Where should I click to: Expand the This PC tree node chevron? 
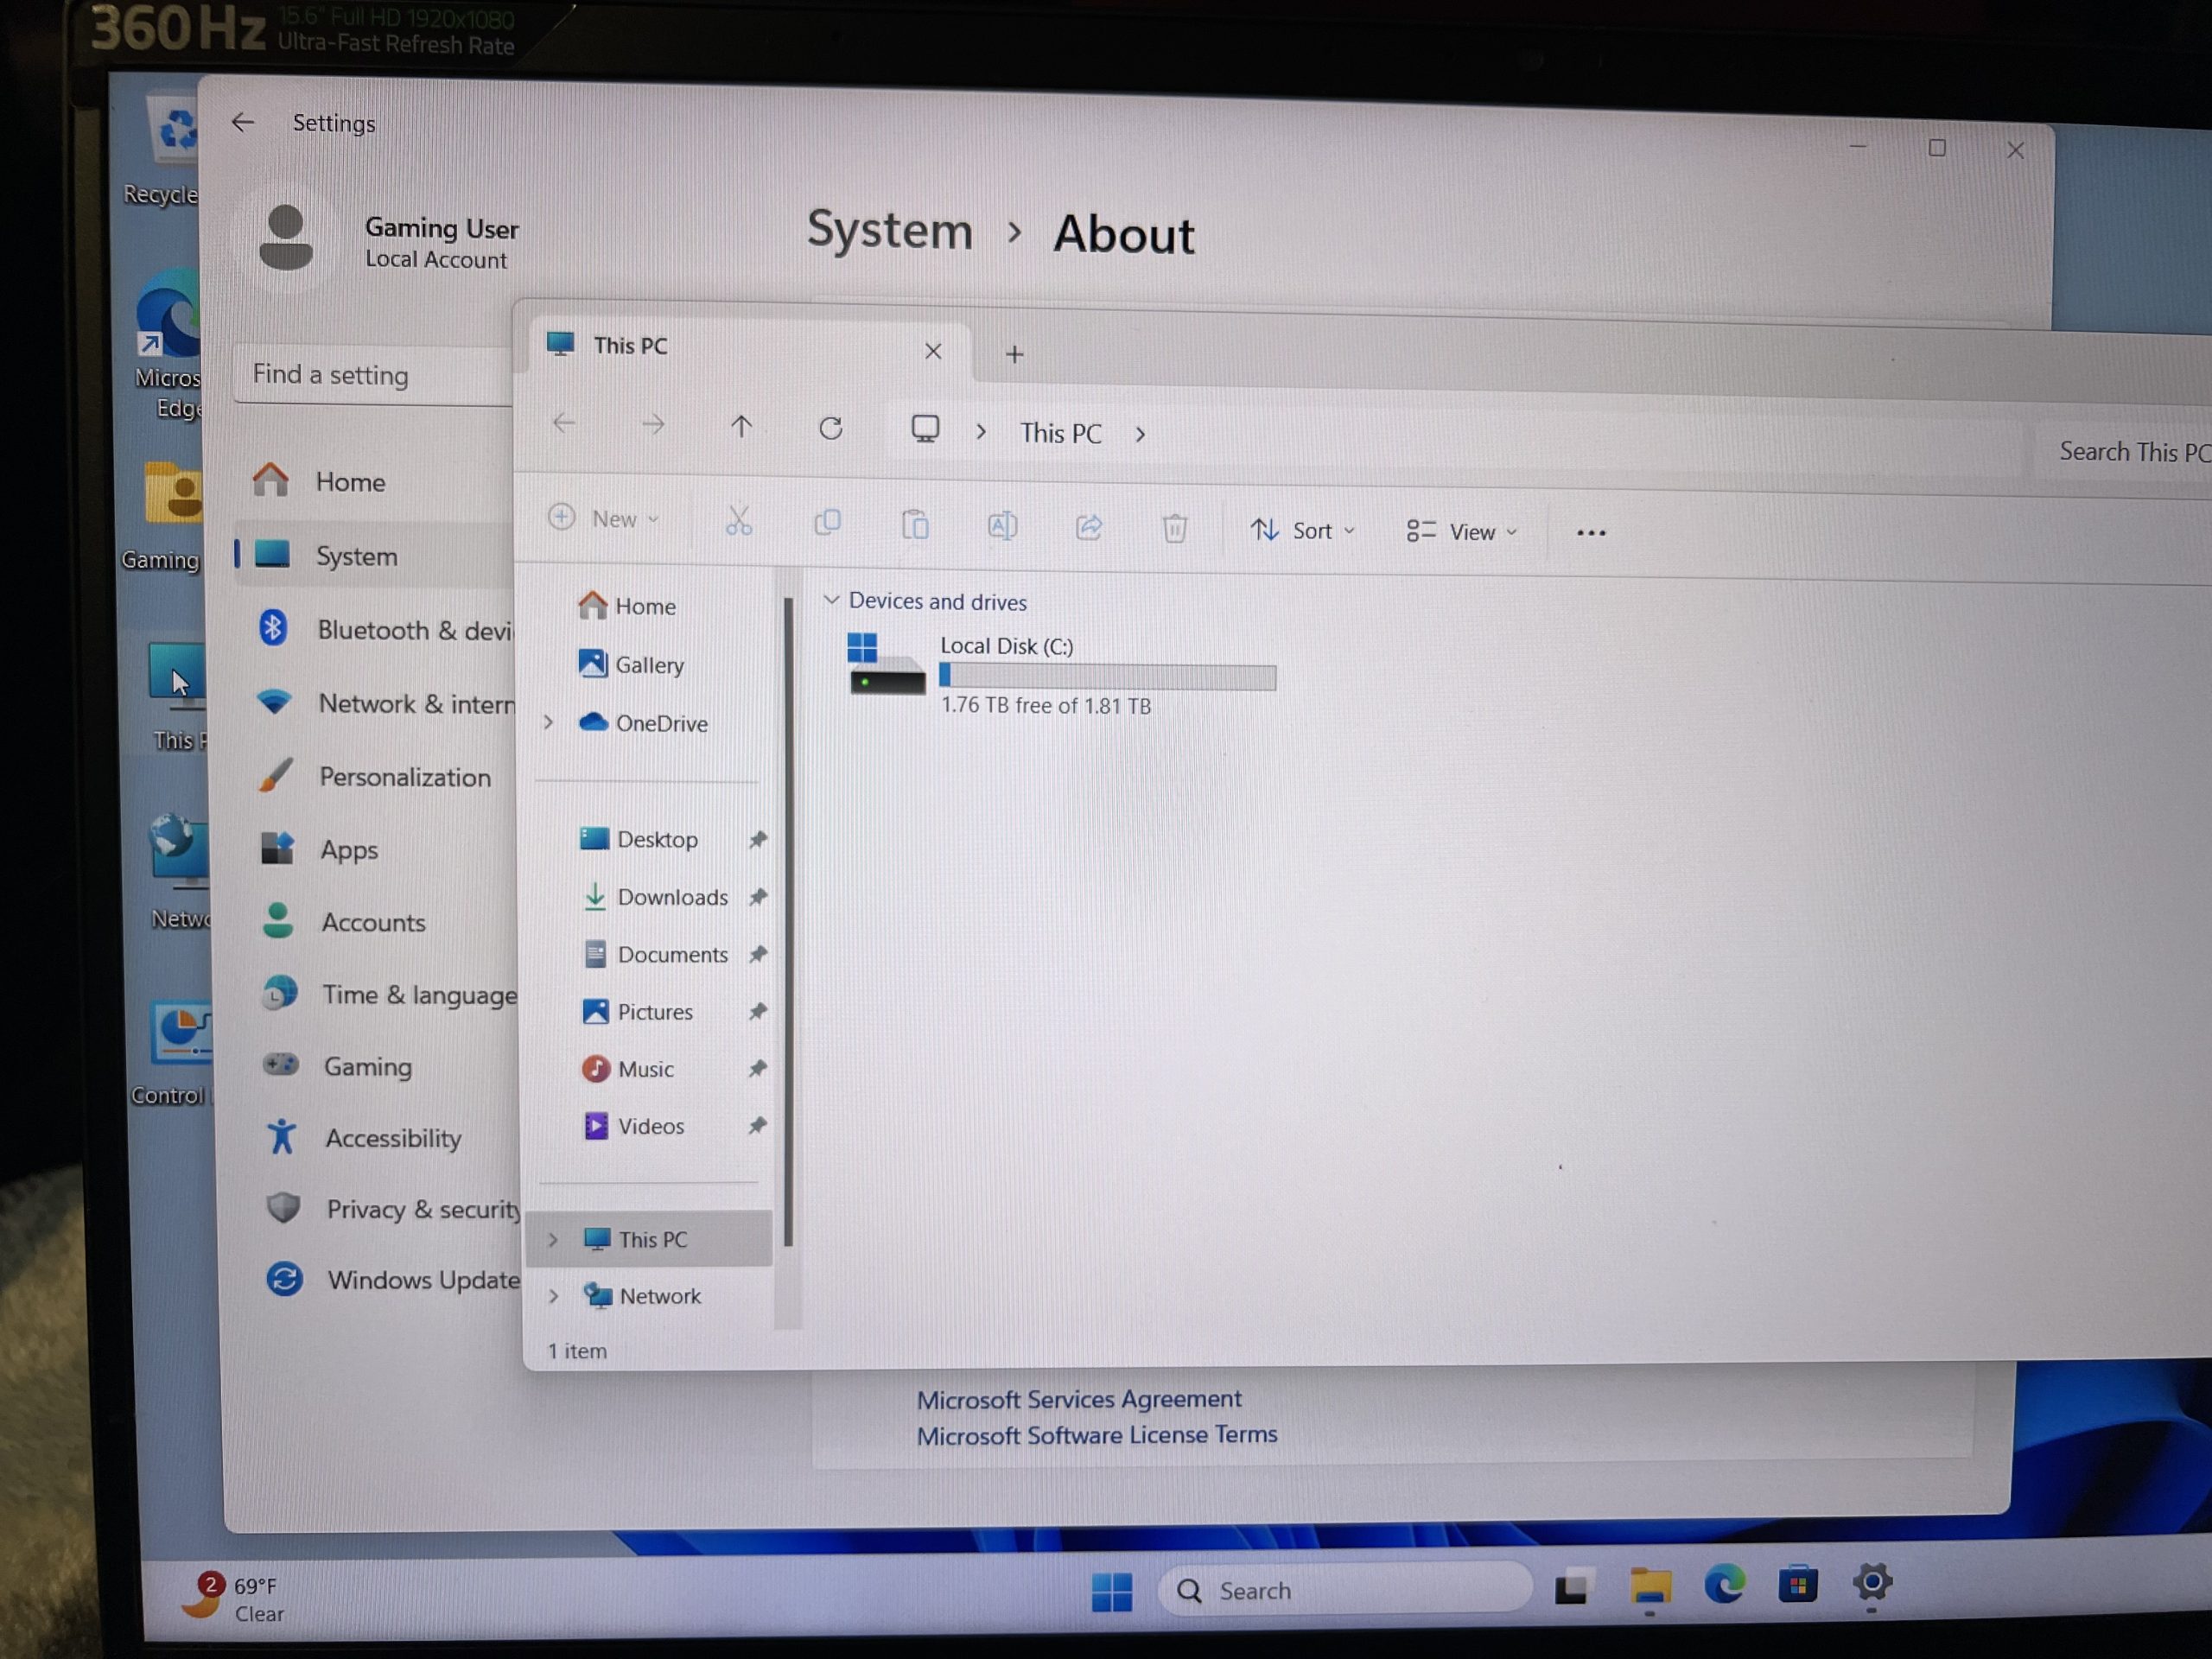[552, 1239]
